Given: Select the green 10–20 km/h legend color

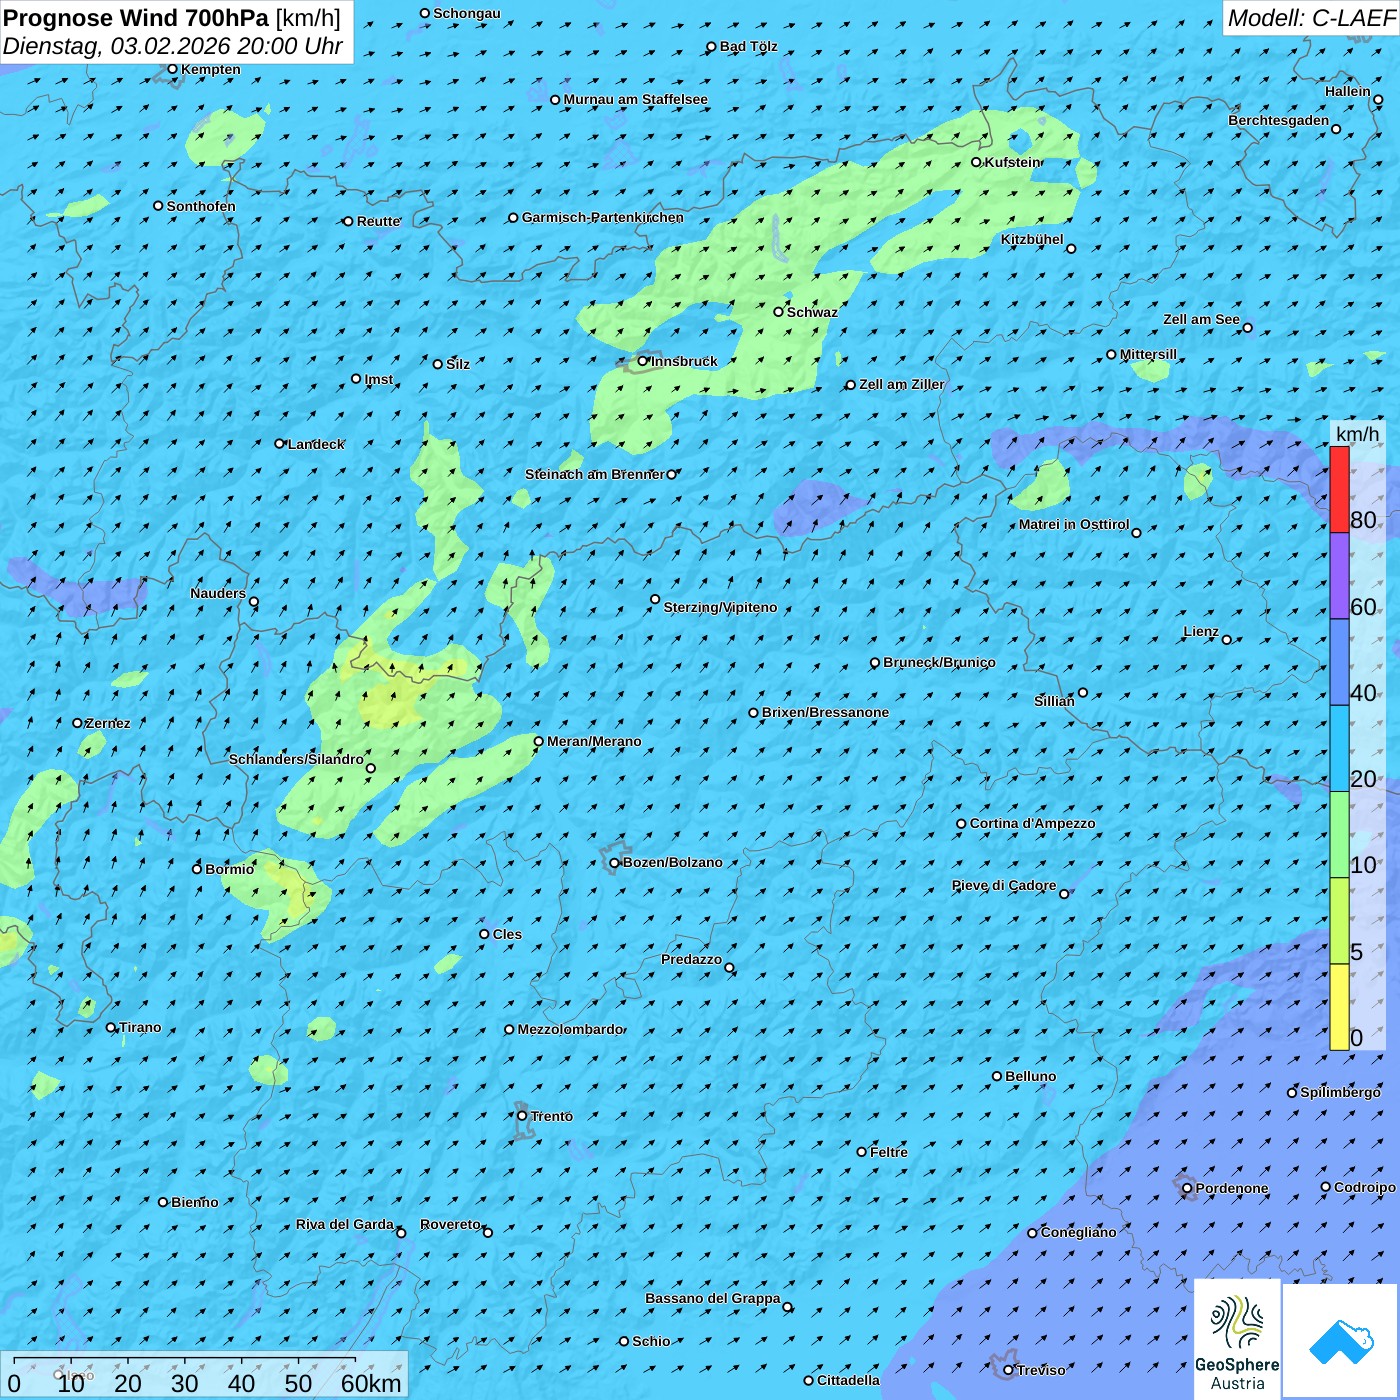Looking at the screenshot, I should 1339,835.
